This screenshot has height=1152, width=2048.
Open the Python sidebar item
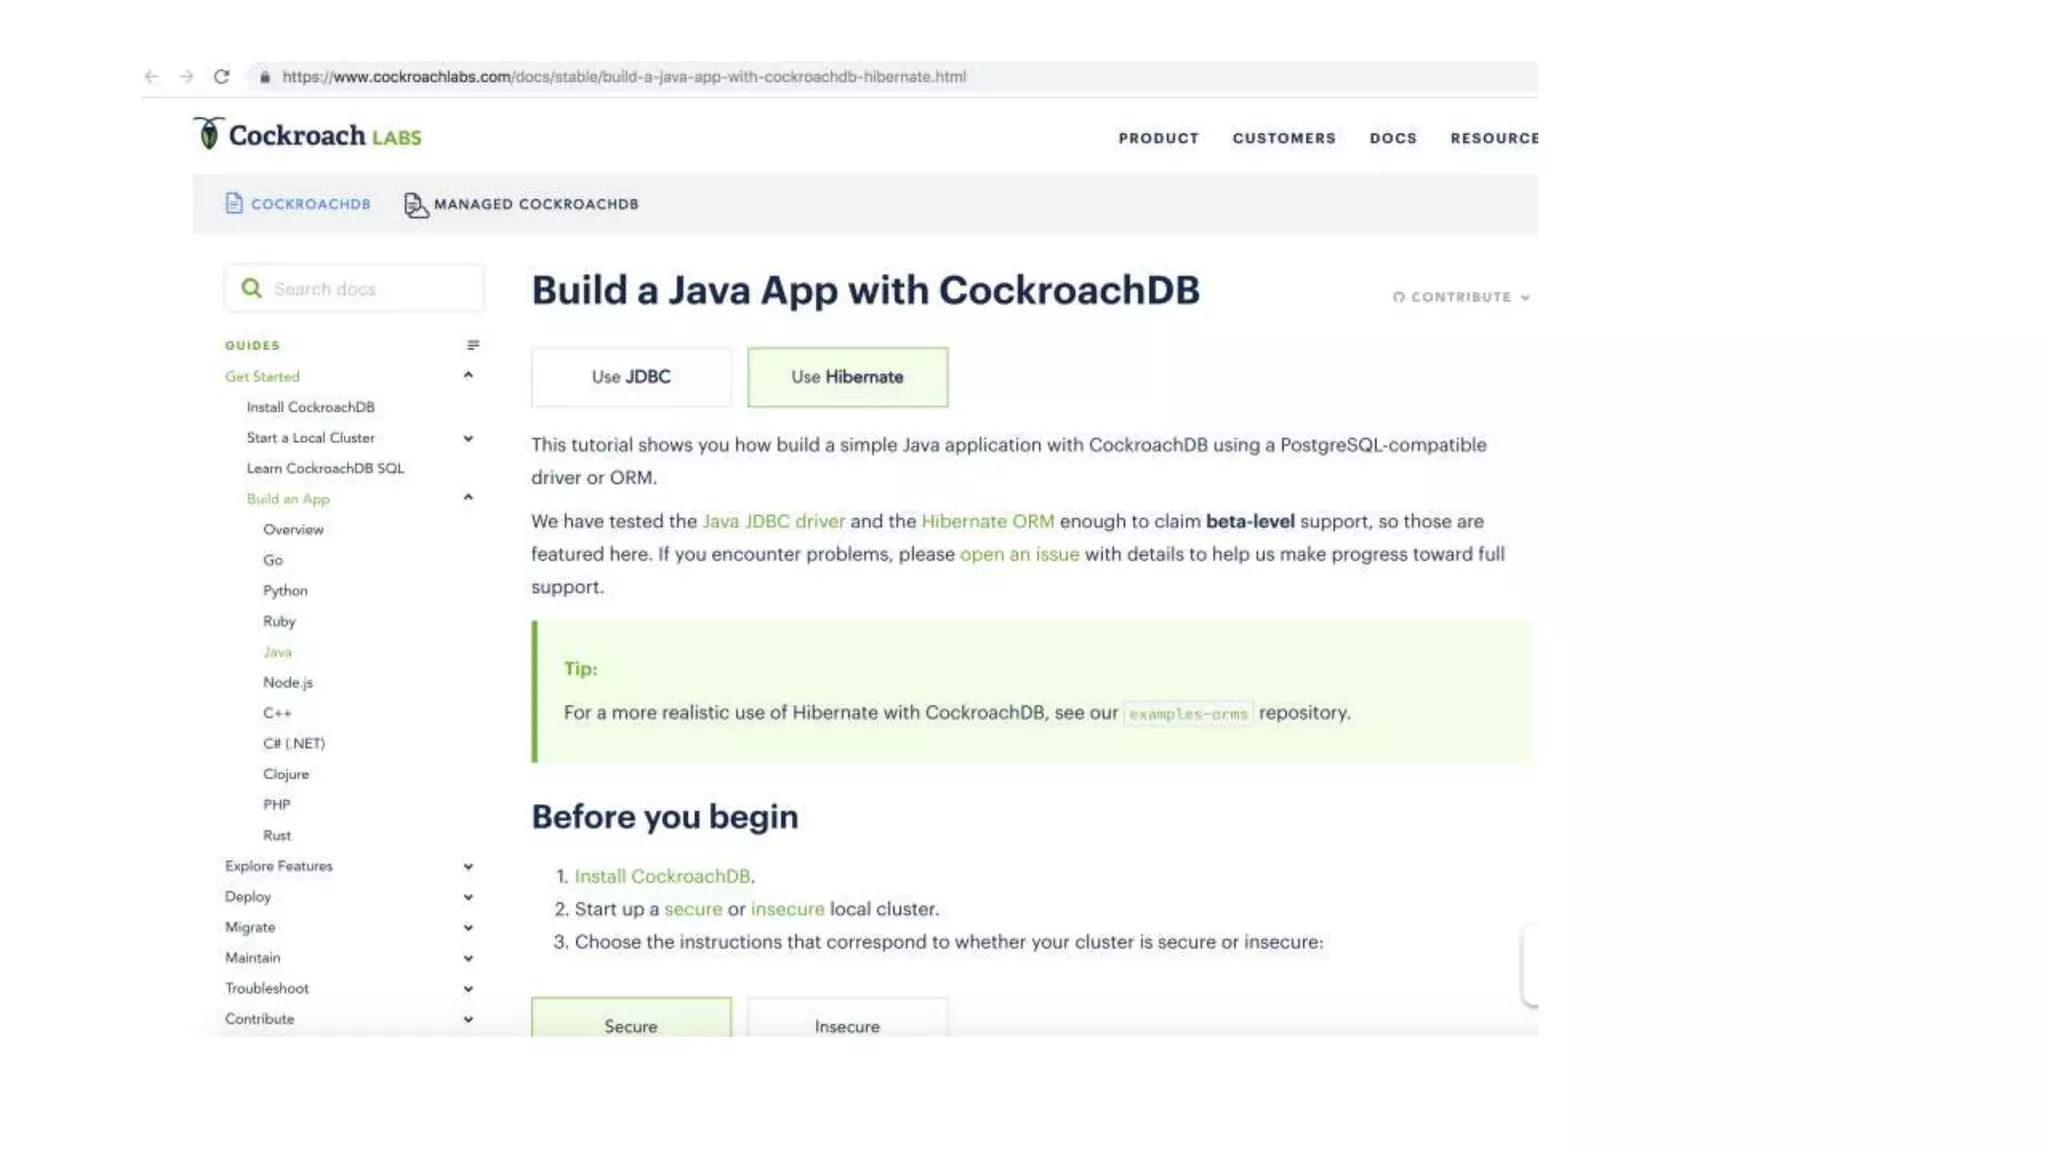tap(285, 591)
